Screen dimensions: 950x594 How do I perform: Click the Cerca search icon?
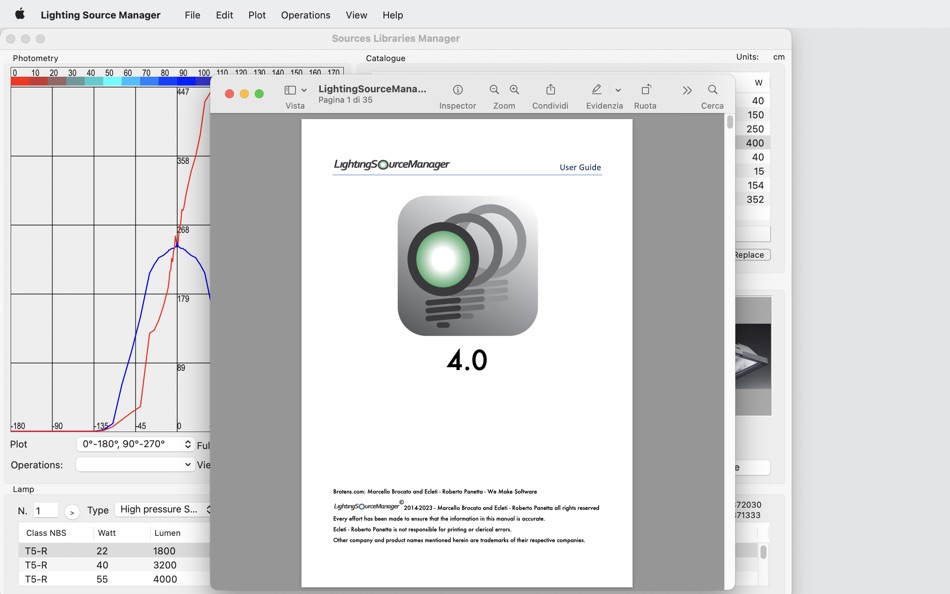pos(712,90)
